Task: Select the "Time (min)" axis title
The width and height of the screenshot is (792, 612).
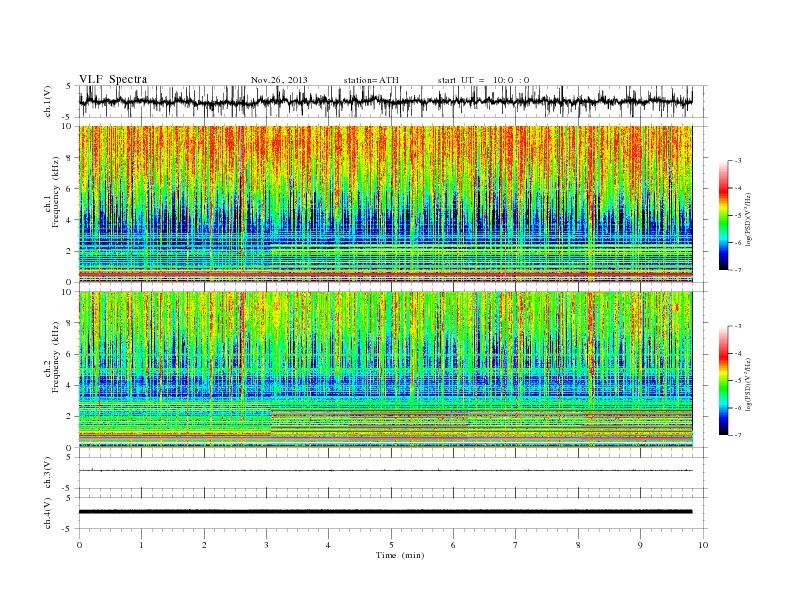Action: [400, 555]
